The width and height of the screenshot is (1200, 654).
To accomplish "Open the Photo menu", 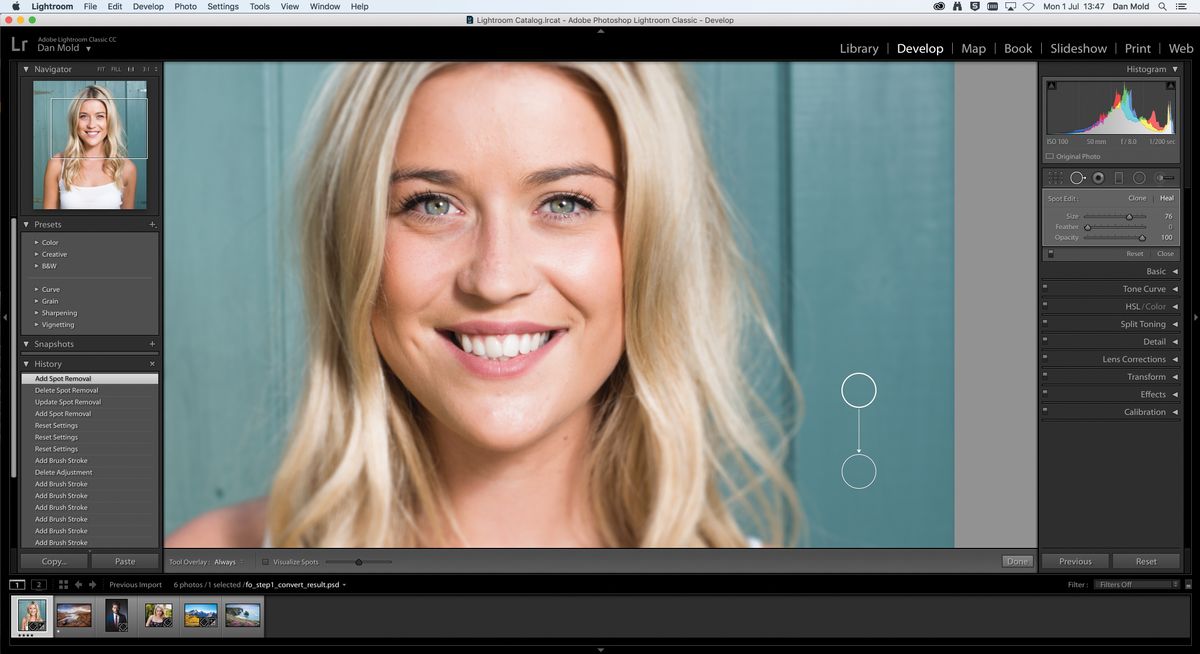I will tap(185, 6).
